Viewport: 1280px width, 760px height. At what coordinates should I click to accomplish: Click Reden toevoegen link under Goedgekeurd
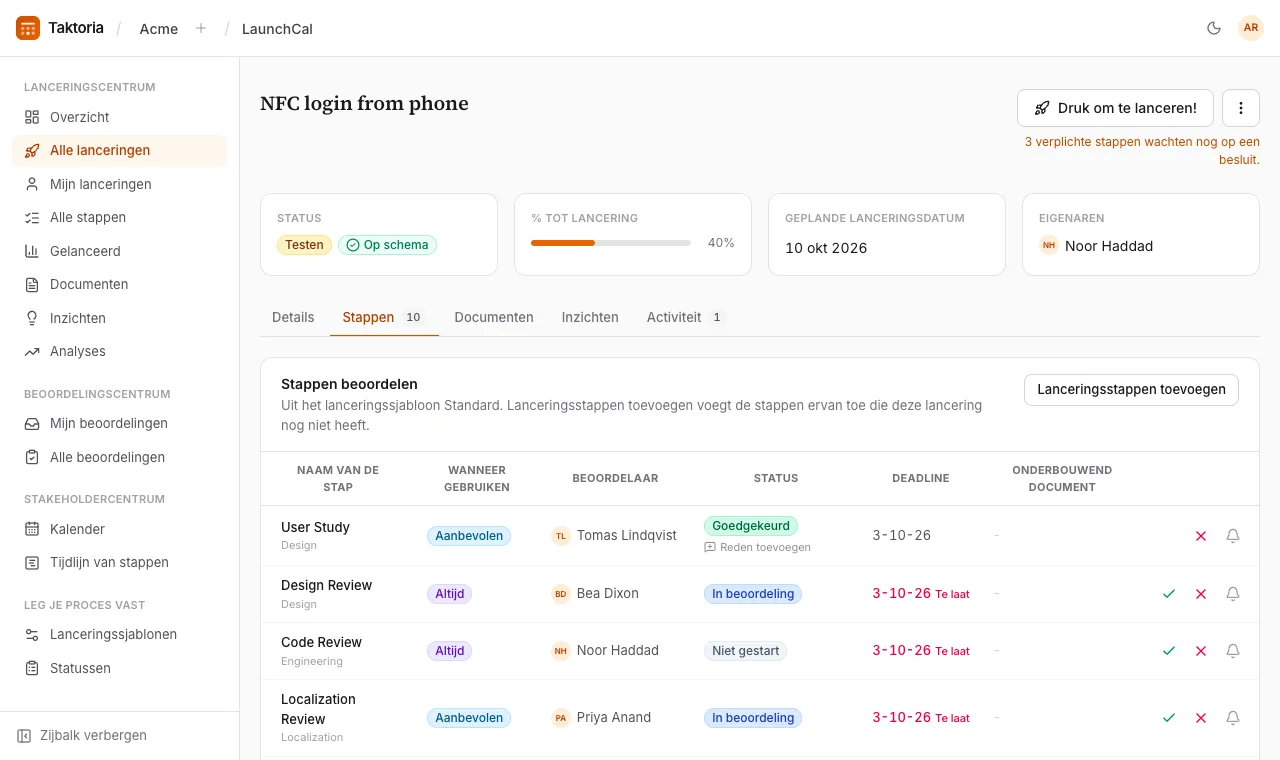click(758, 547)
